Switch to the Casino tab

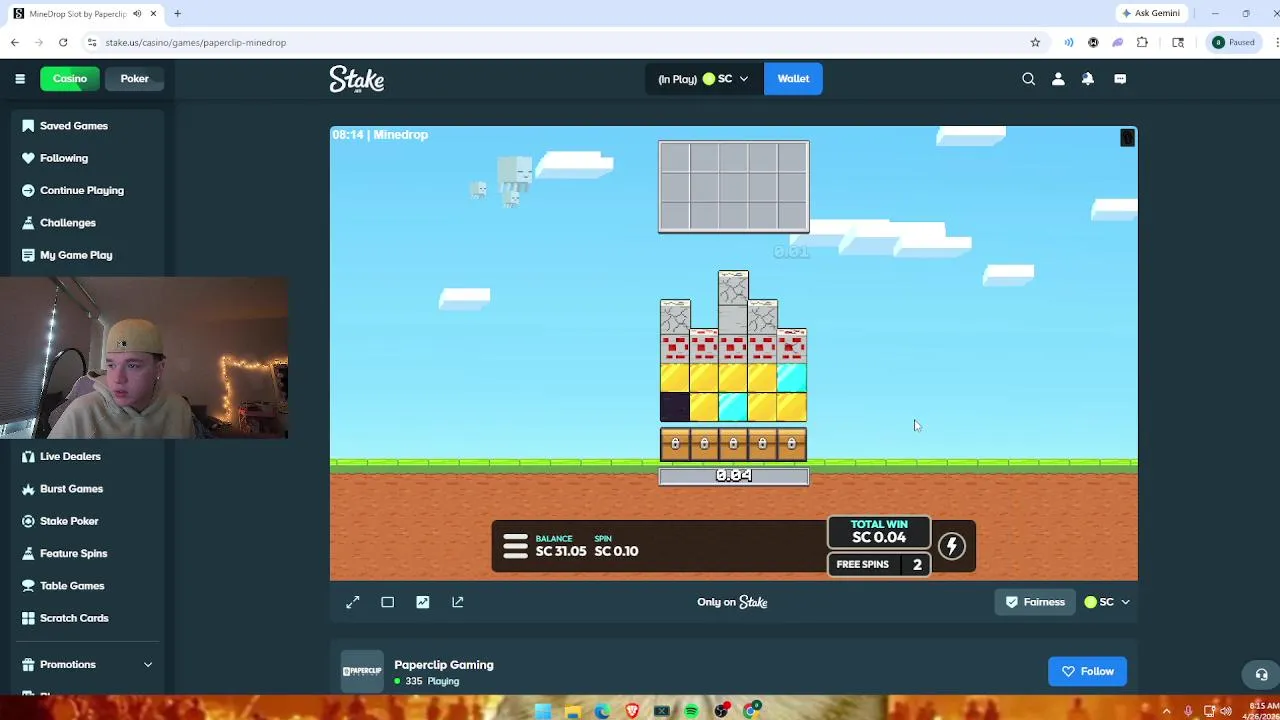click(70, 79)
